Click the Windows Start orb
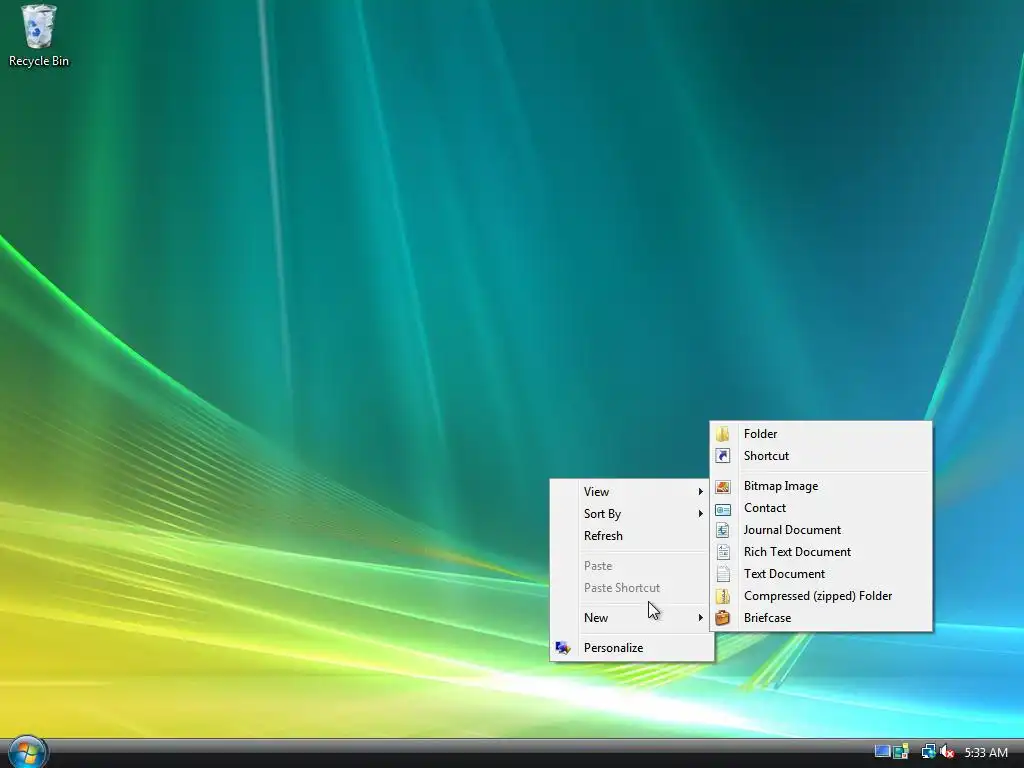Image resolution: width=1024 pixels, height=768 pixels. click(27, 752)
